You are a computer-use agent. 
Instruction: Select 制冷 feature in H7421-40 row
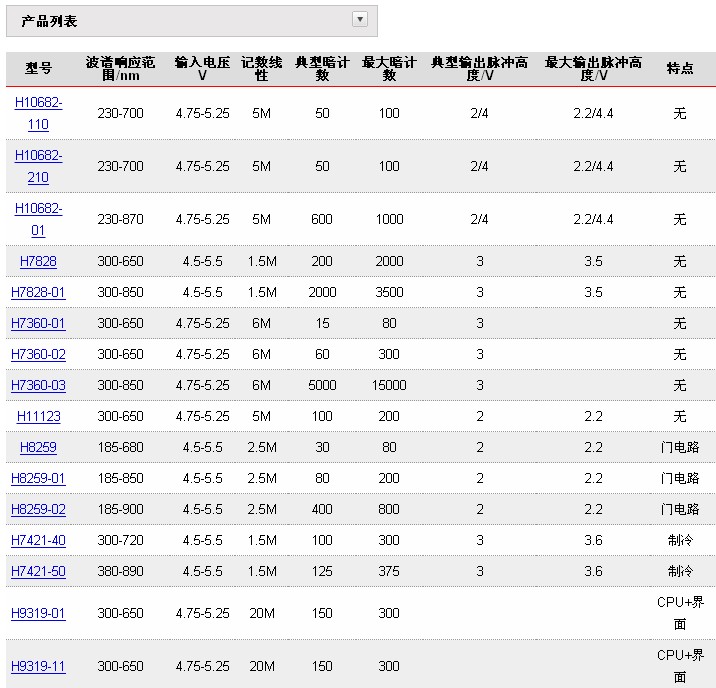679,541
